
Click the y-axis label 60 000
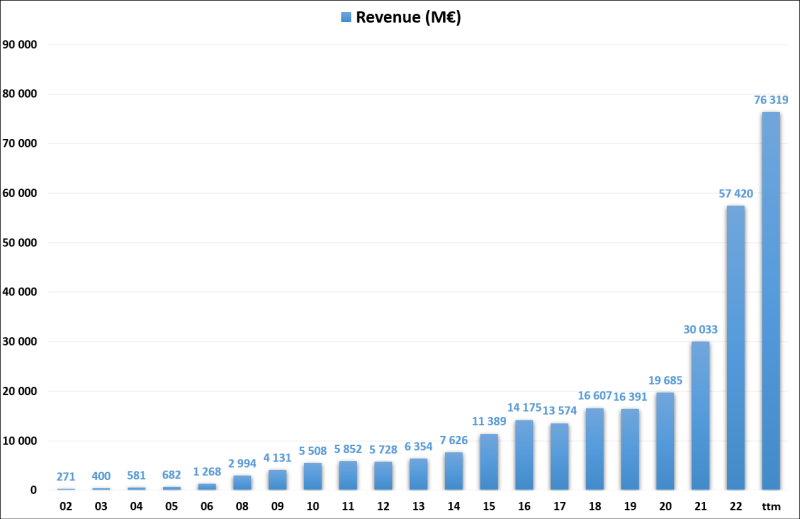point(20,193)
